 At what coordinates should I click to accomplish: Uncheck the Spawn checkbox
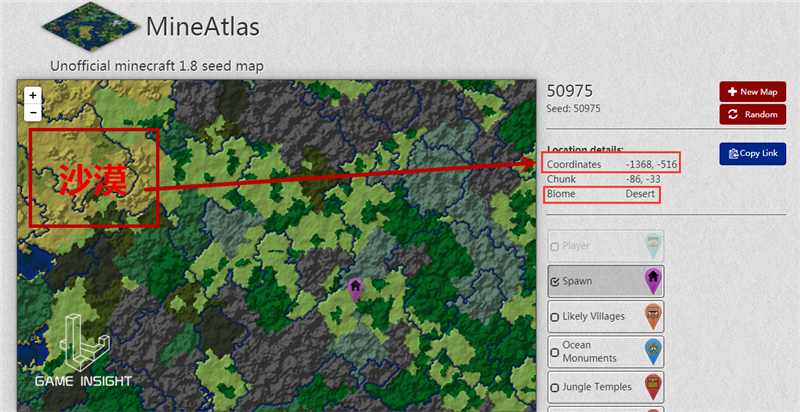(555, 282)
